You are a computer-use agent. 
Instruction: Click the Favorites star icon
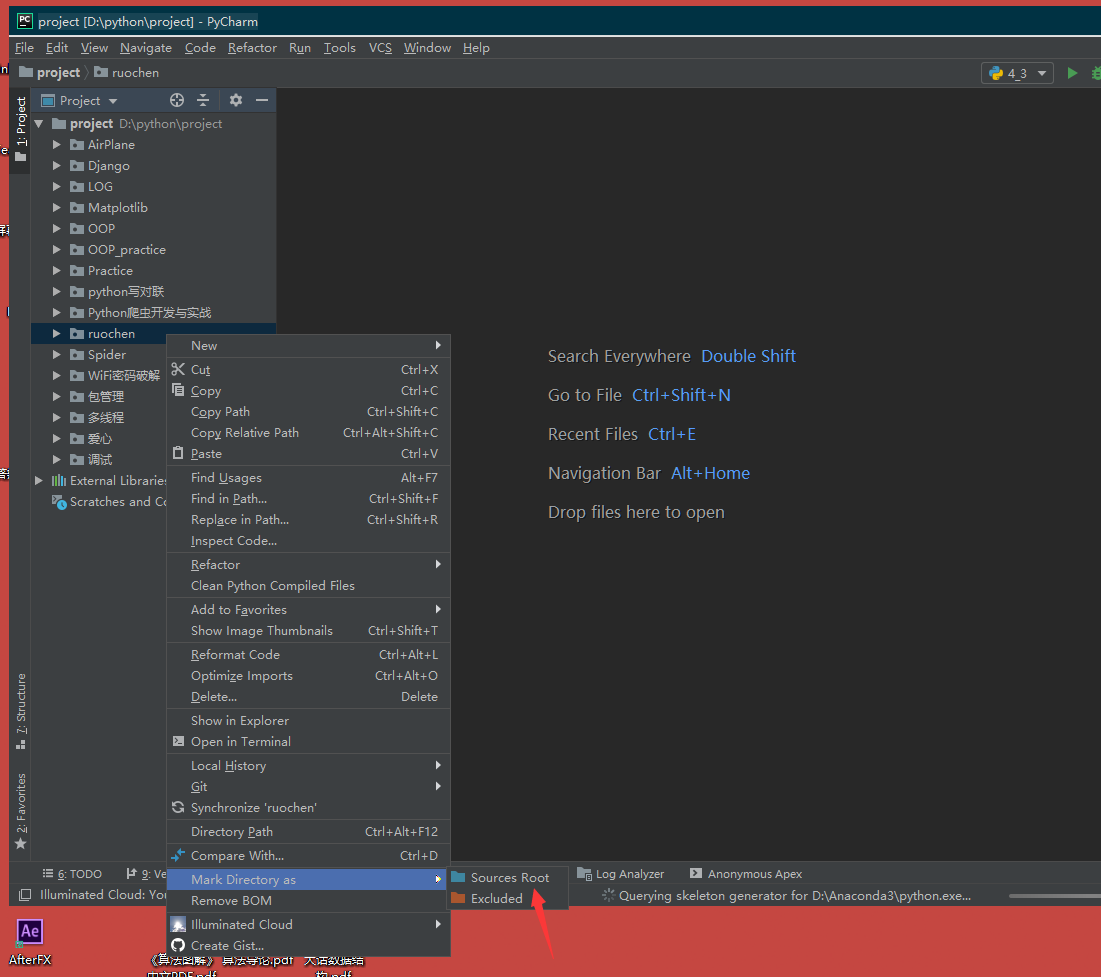coord(21,844)
